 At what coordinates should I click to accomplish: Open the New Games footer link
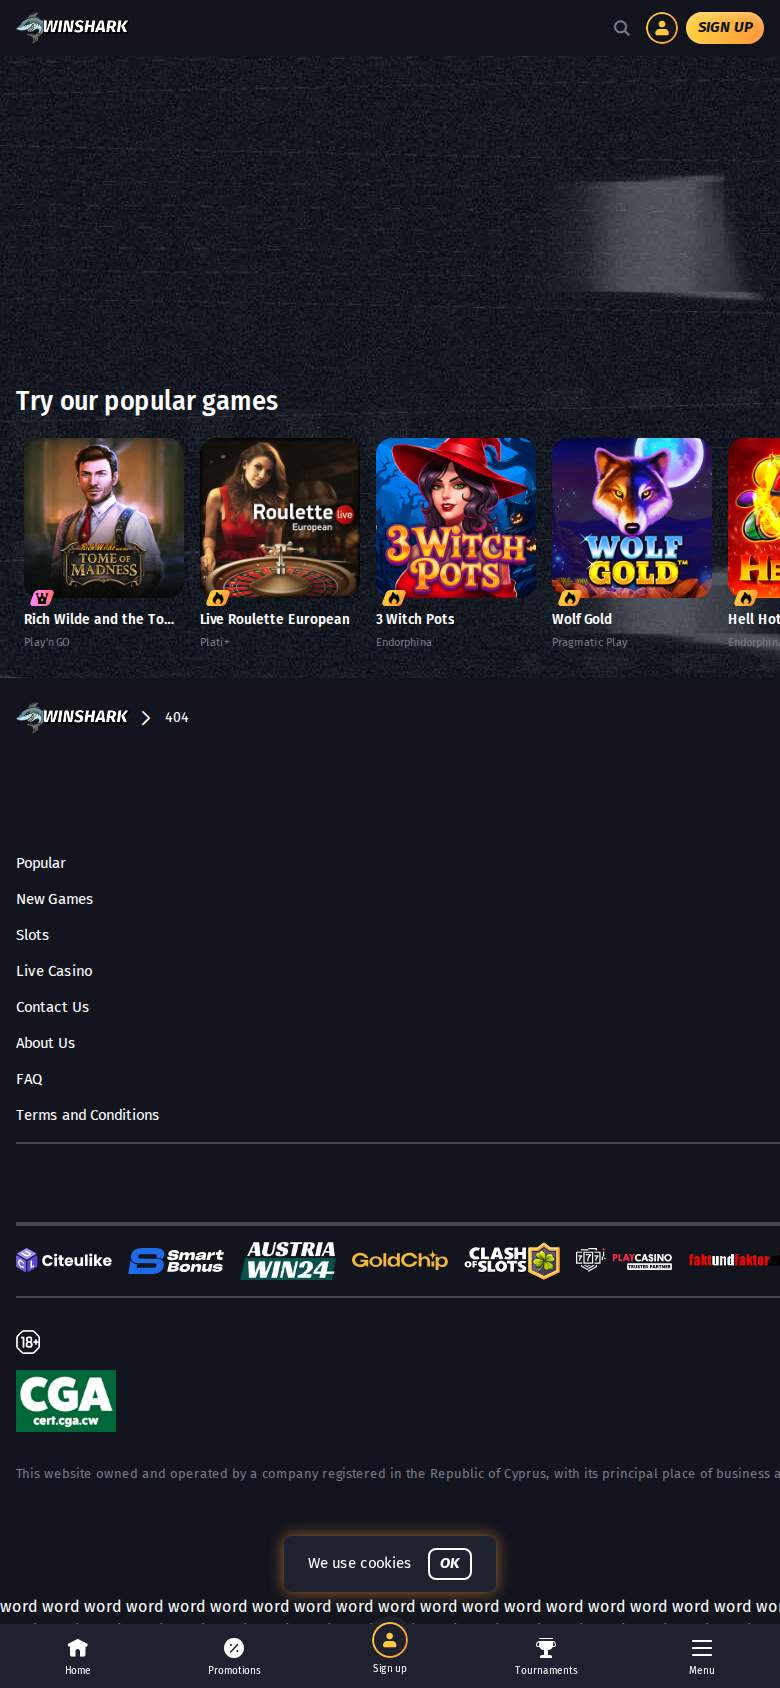point(54,899)
